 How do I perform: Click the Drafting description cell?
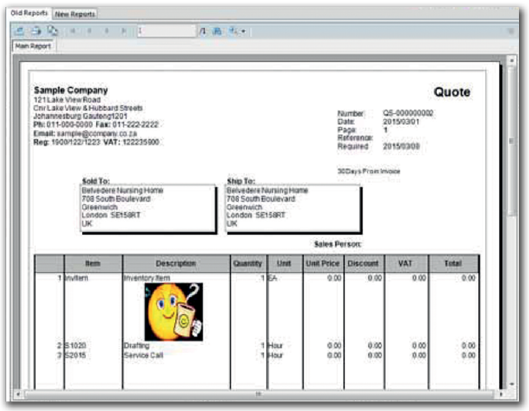click(137, 346)
